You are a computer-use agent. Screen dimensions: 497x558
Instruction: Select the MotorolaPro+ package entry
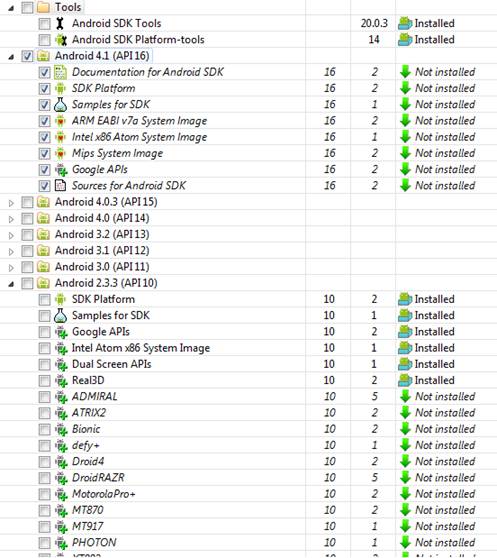(x=104, y=494)
